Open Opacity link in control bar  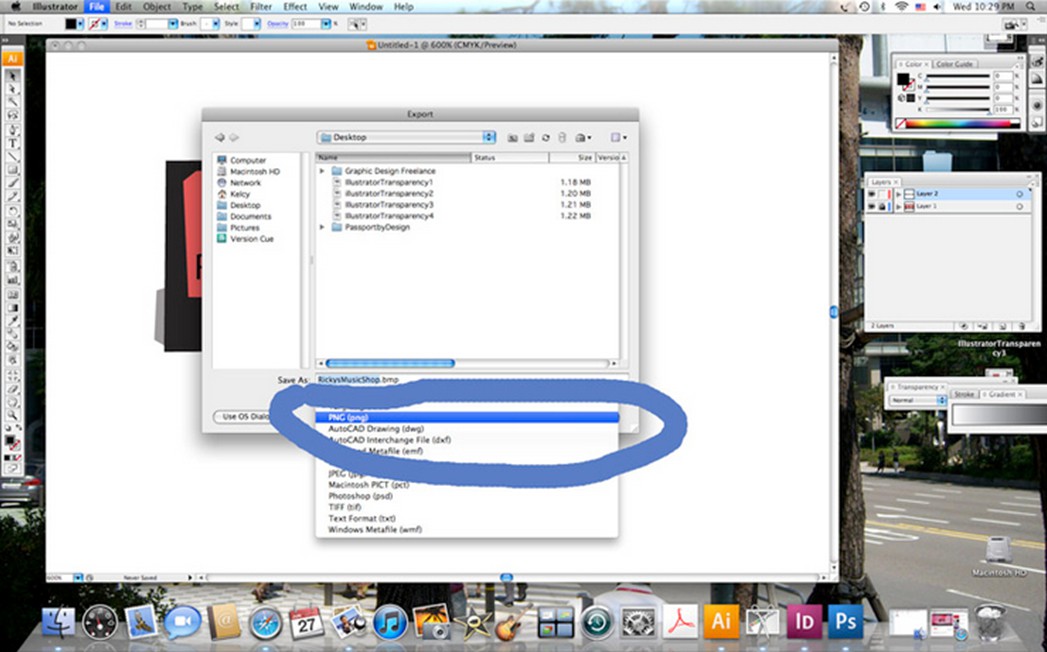(x=278, y=23)
